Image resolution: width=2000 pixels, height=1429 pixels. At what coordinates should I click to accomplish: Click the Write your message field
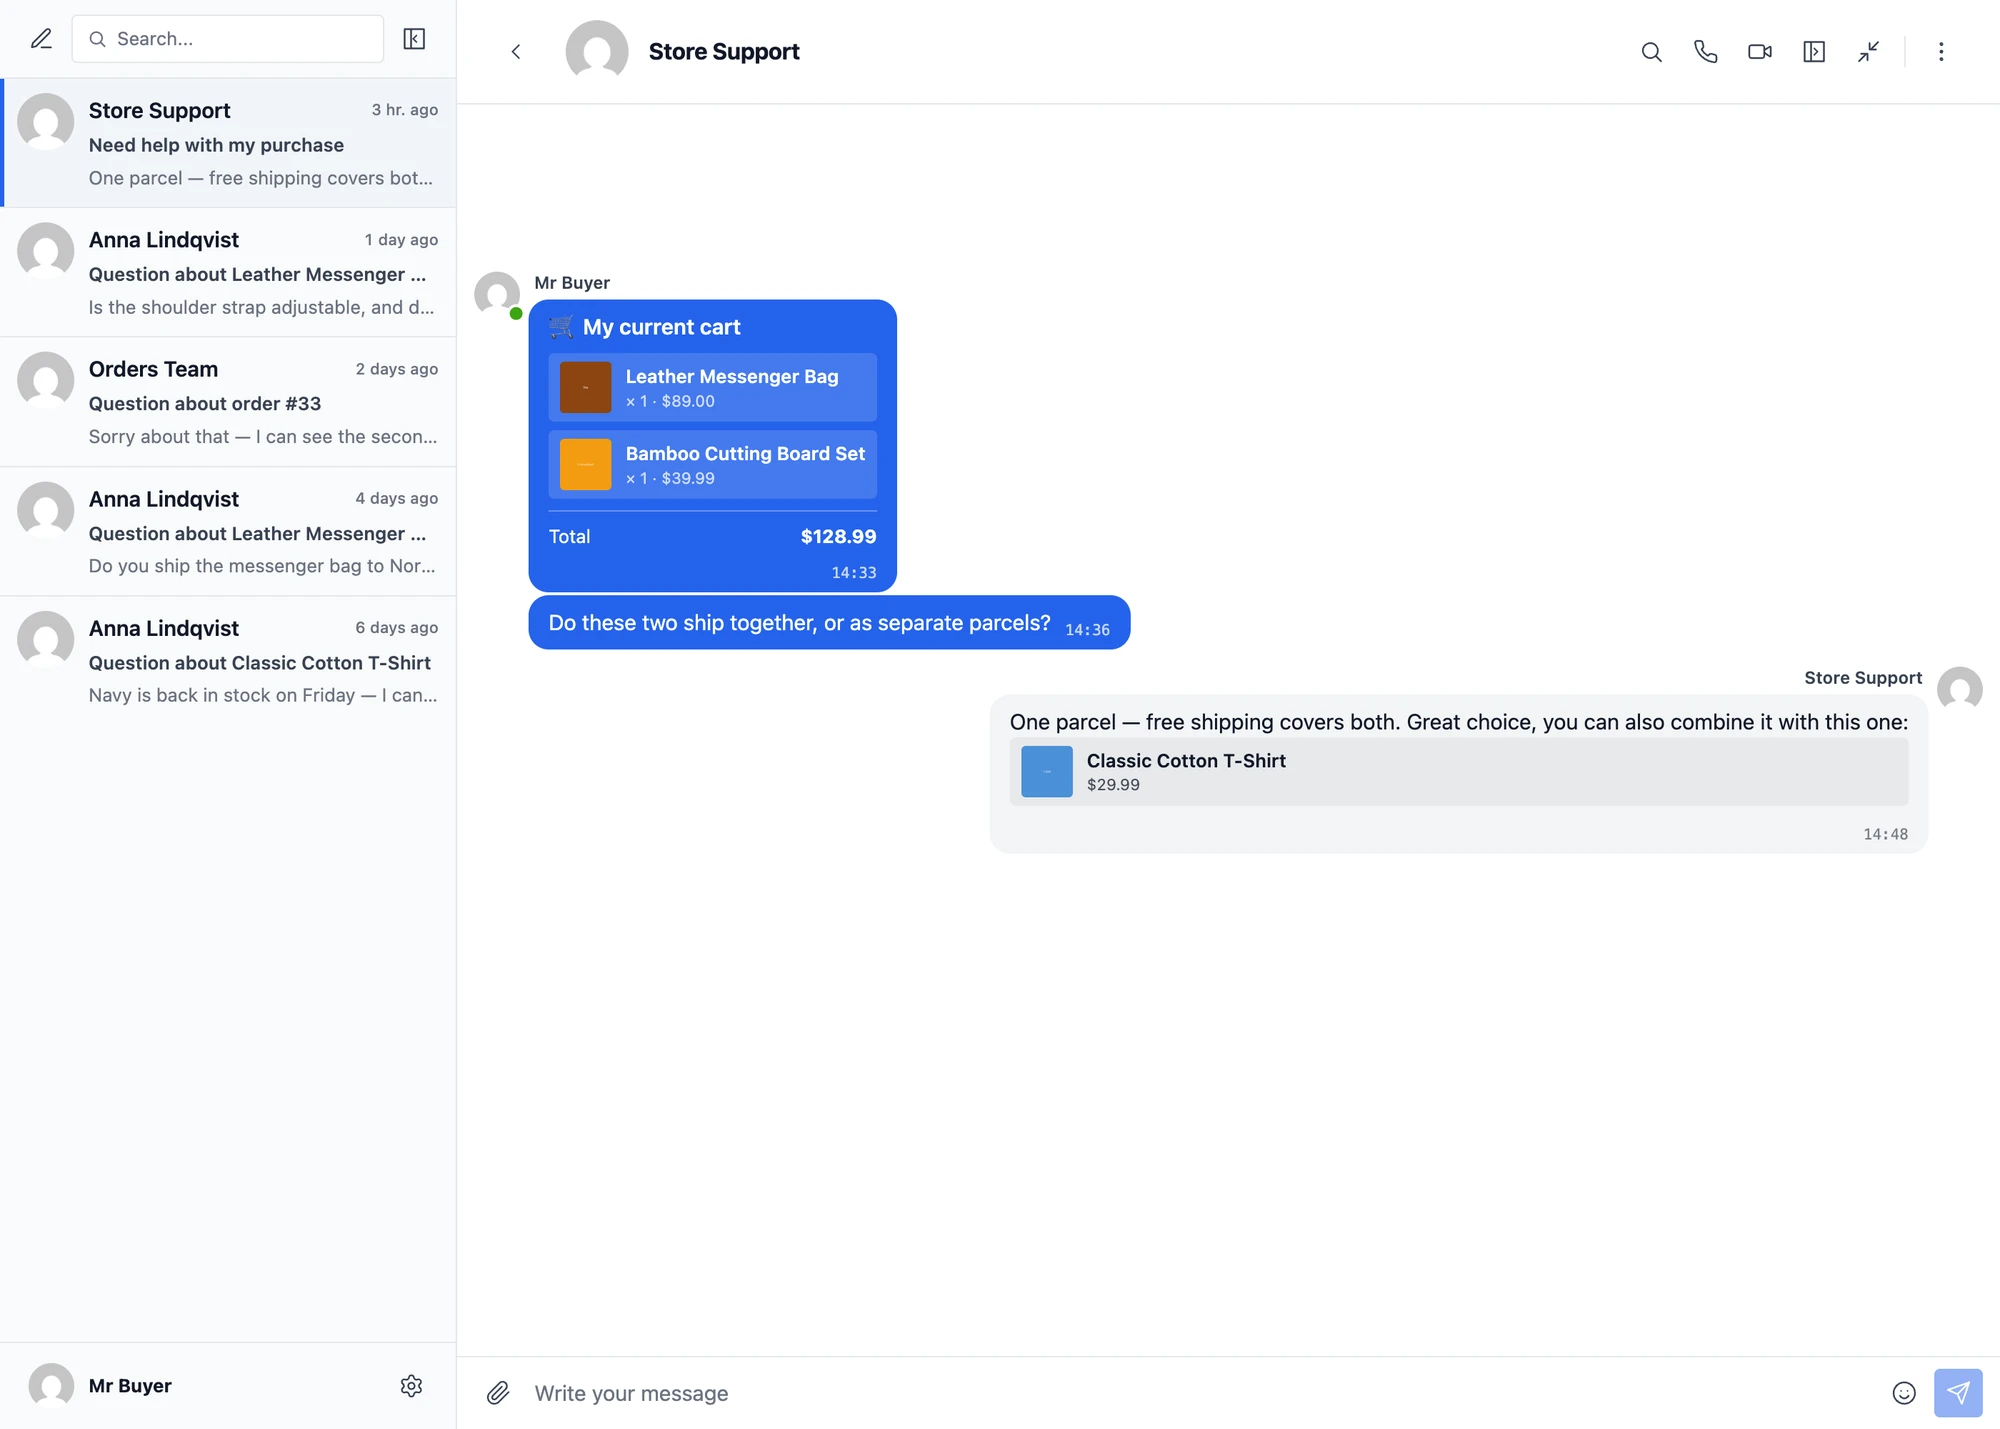click(x=1200, y=1393)
